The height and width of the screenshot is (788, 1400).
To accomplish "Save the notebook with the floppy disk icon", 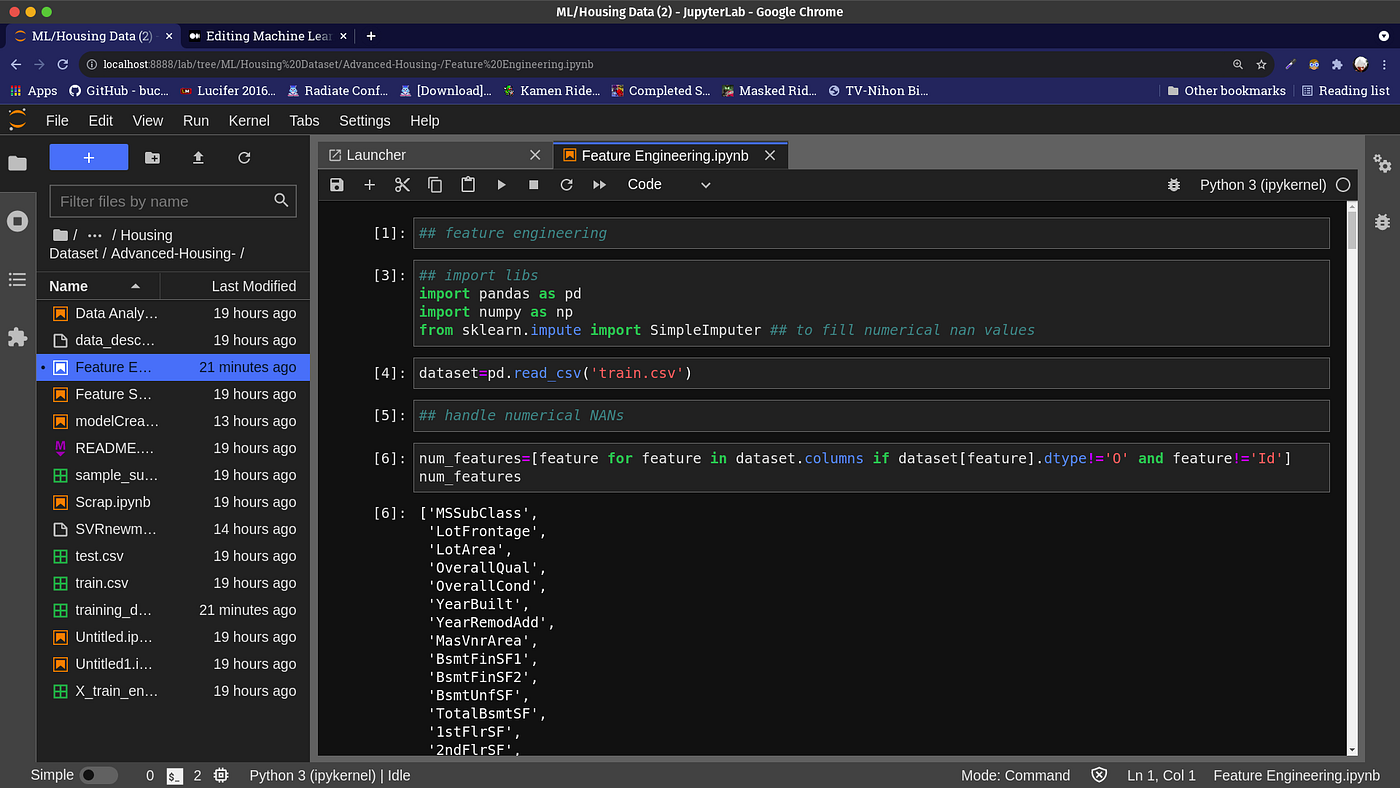I will coord(337,185).
